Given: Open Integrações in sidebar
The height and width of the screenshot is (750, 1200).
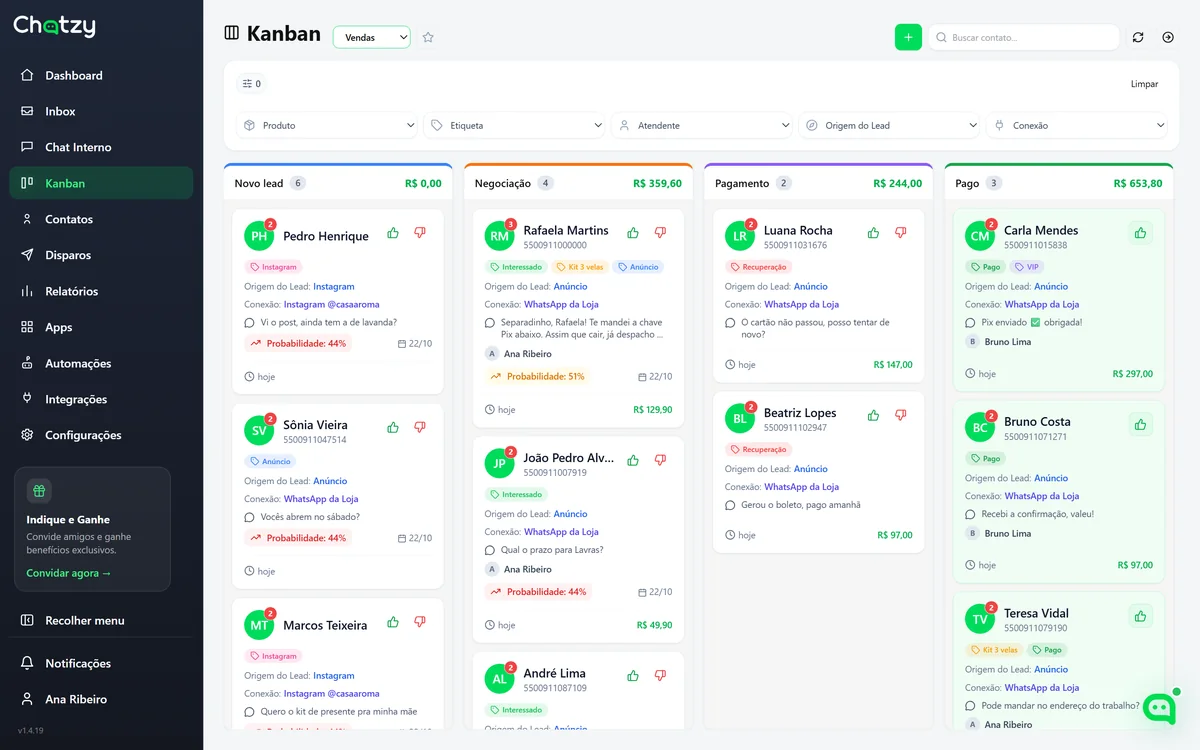Looking at the screenshot, I should pyautogui.click(x=101, y=399).
